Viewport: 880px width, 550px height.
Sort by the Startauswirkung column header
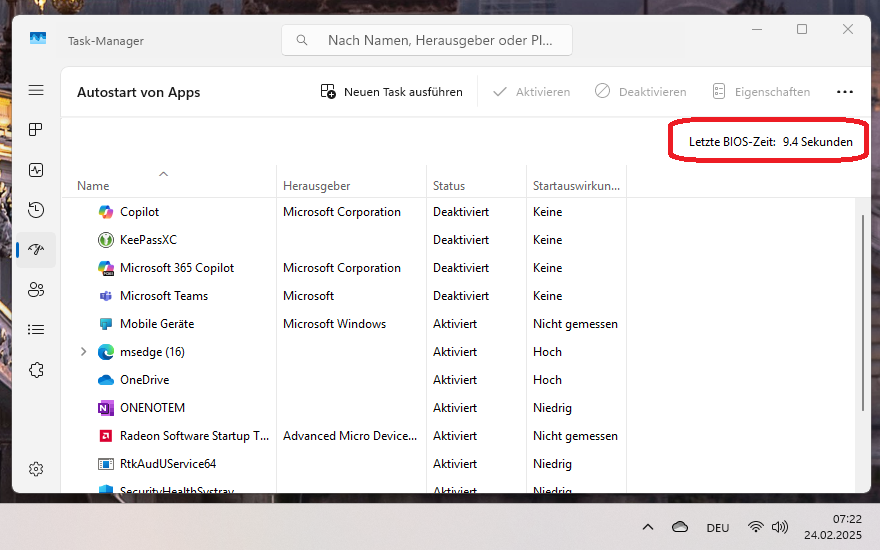(x=576, y=186)
